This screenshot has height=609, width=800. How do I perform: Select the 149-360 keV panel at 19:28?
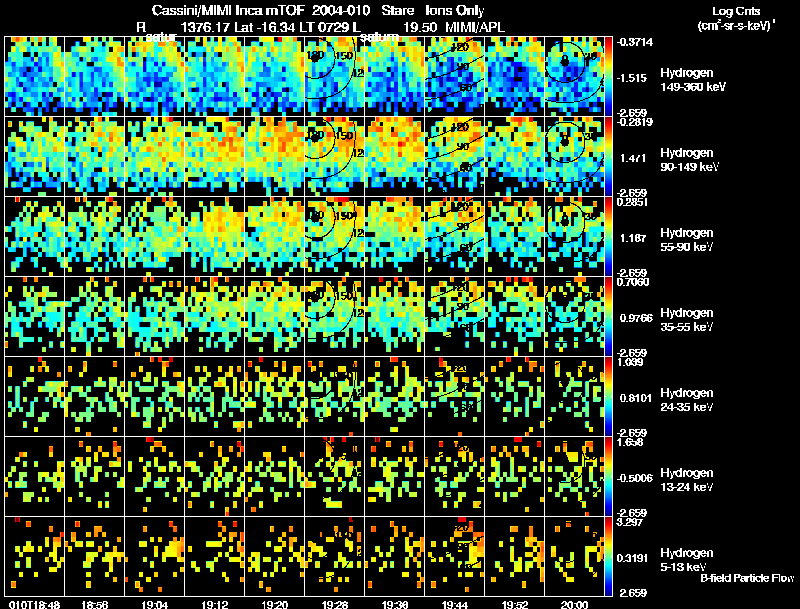(335, 77)
